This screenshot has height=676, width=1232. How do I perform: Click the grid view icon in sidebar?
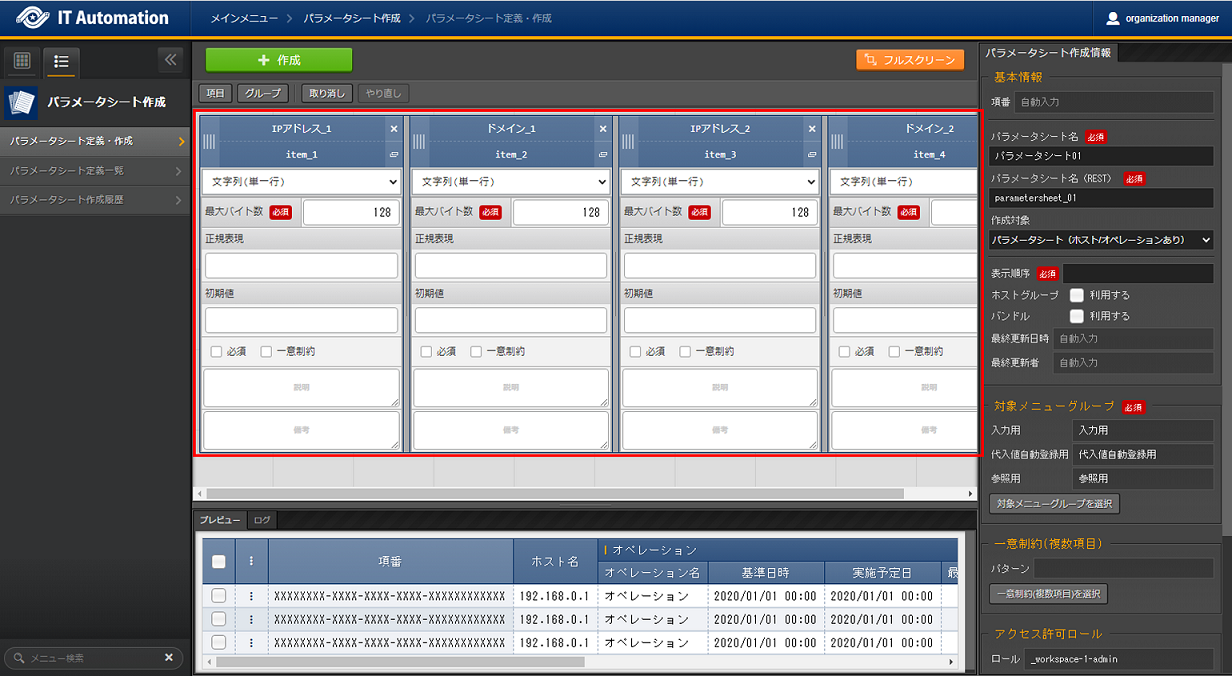(22, 61)
